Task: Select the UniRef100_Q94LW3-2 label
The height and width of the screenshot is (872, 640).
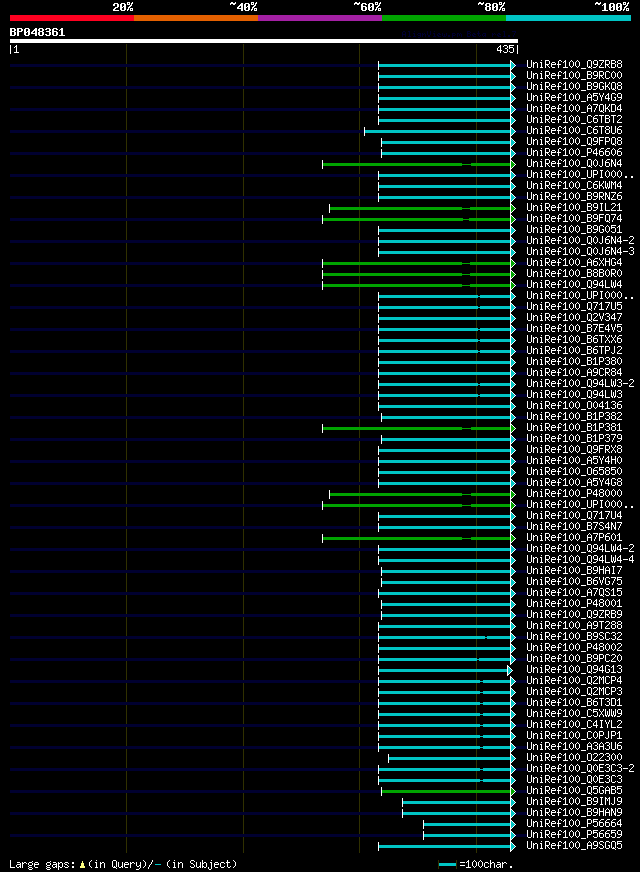Action: [581, 384]
